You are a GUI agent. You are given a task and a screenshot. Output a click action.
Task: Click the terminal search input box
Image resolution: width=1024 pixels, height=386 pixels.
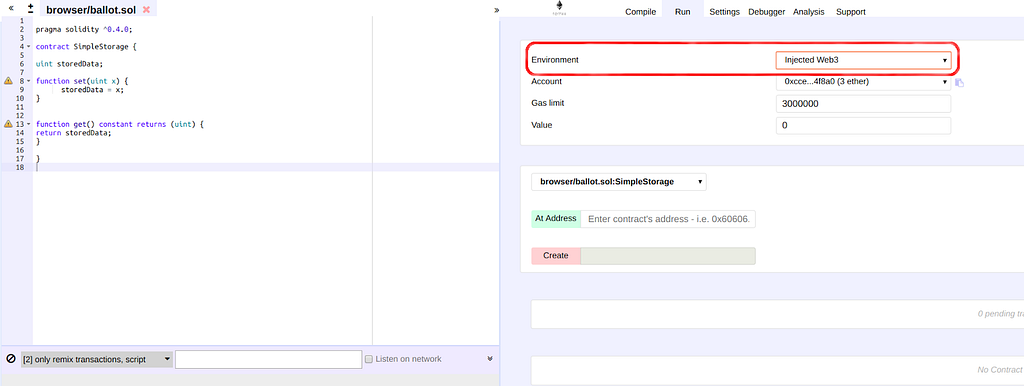[x=268, y=359]
